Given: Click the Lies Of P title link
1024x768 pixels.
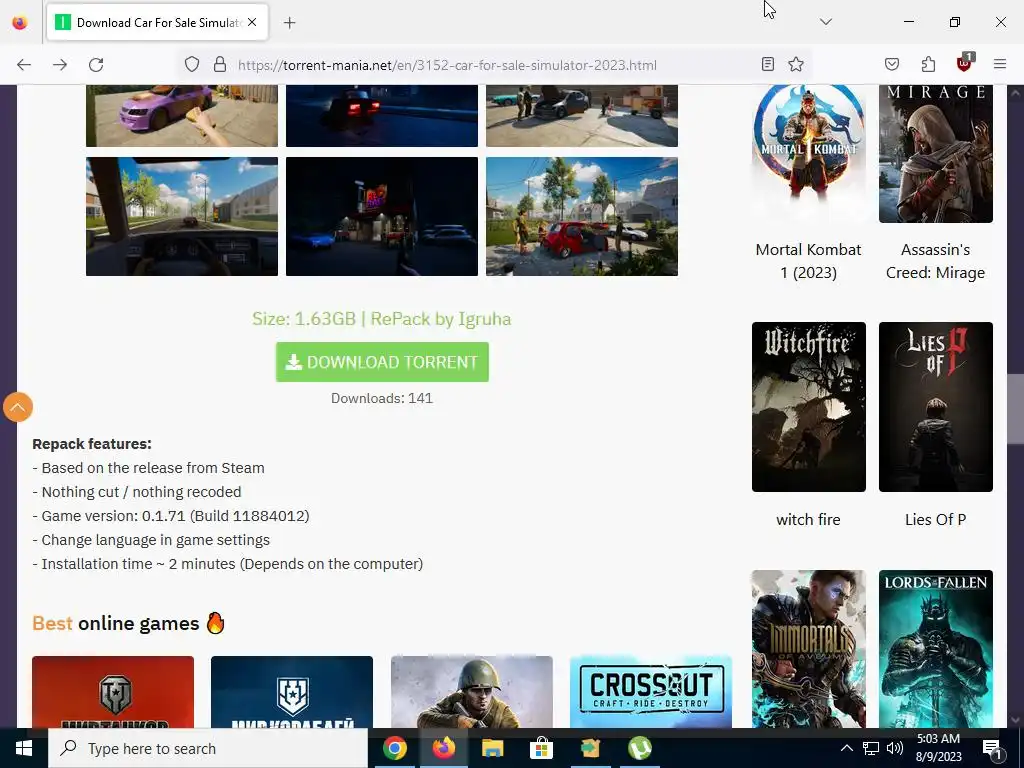Looking at the screenshot, I should 935,520.
